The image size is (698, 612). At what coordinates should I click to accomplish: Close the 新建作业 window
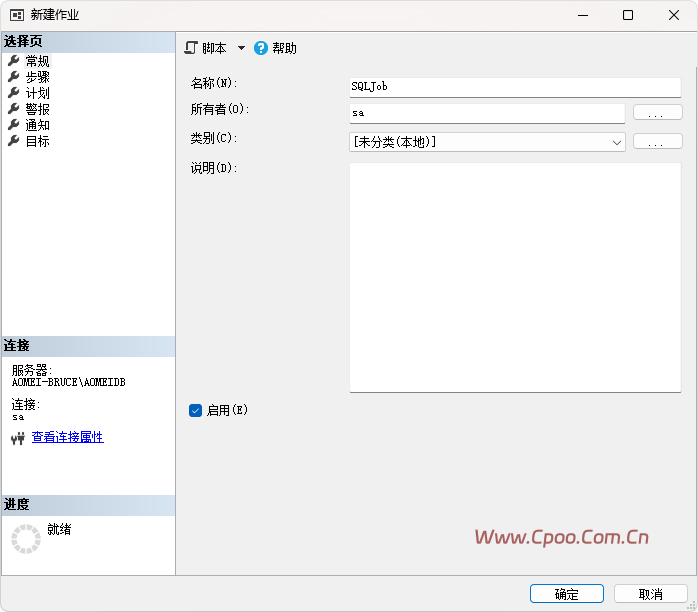(x=674, y=15)
